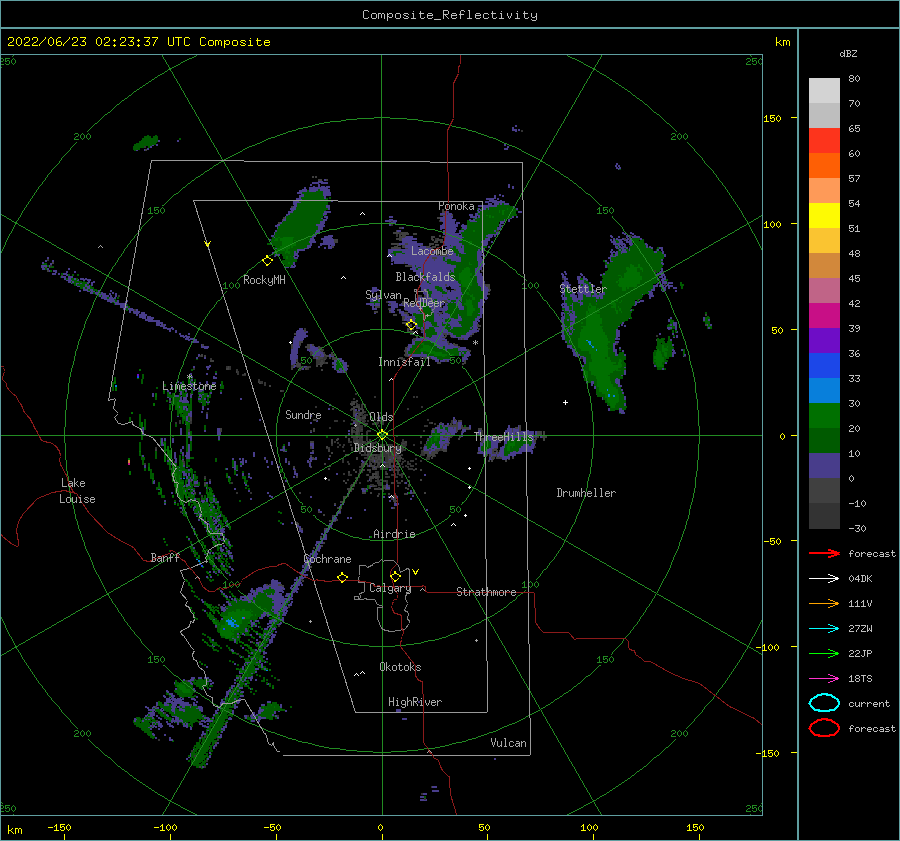The height and width of the screenshot is (841, 900).
Task: Click the Banff label
Action: [x=165, y=557]
